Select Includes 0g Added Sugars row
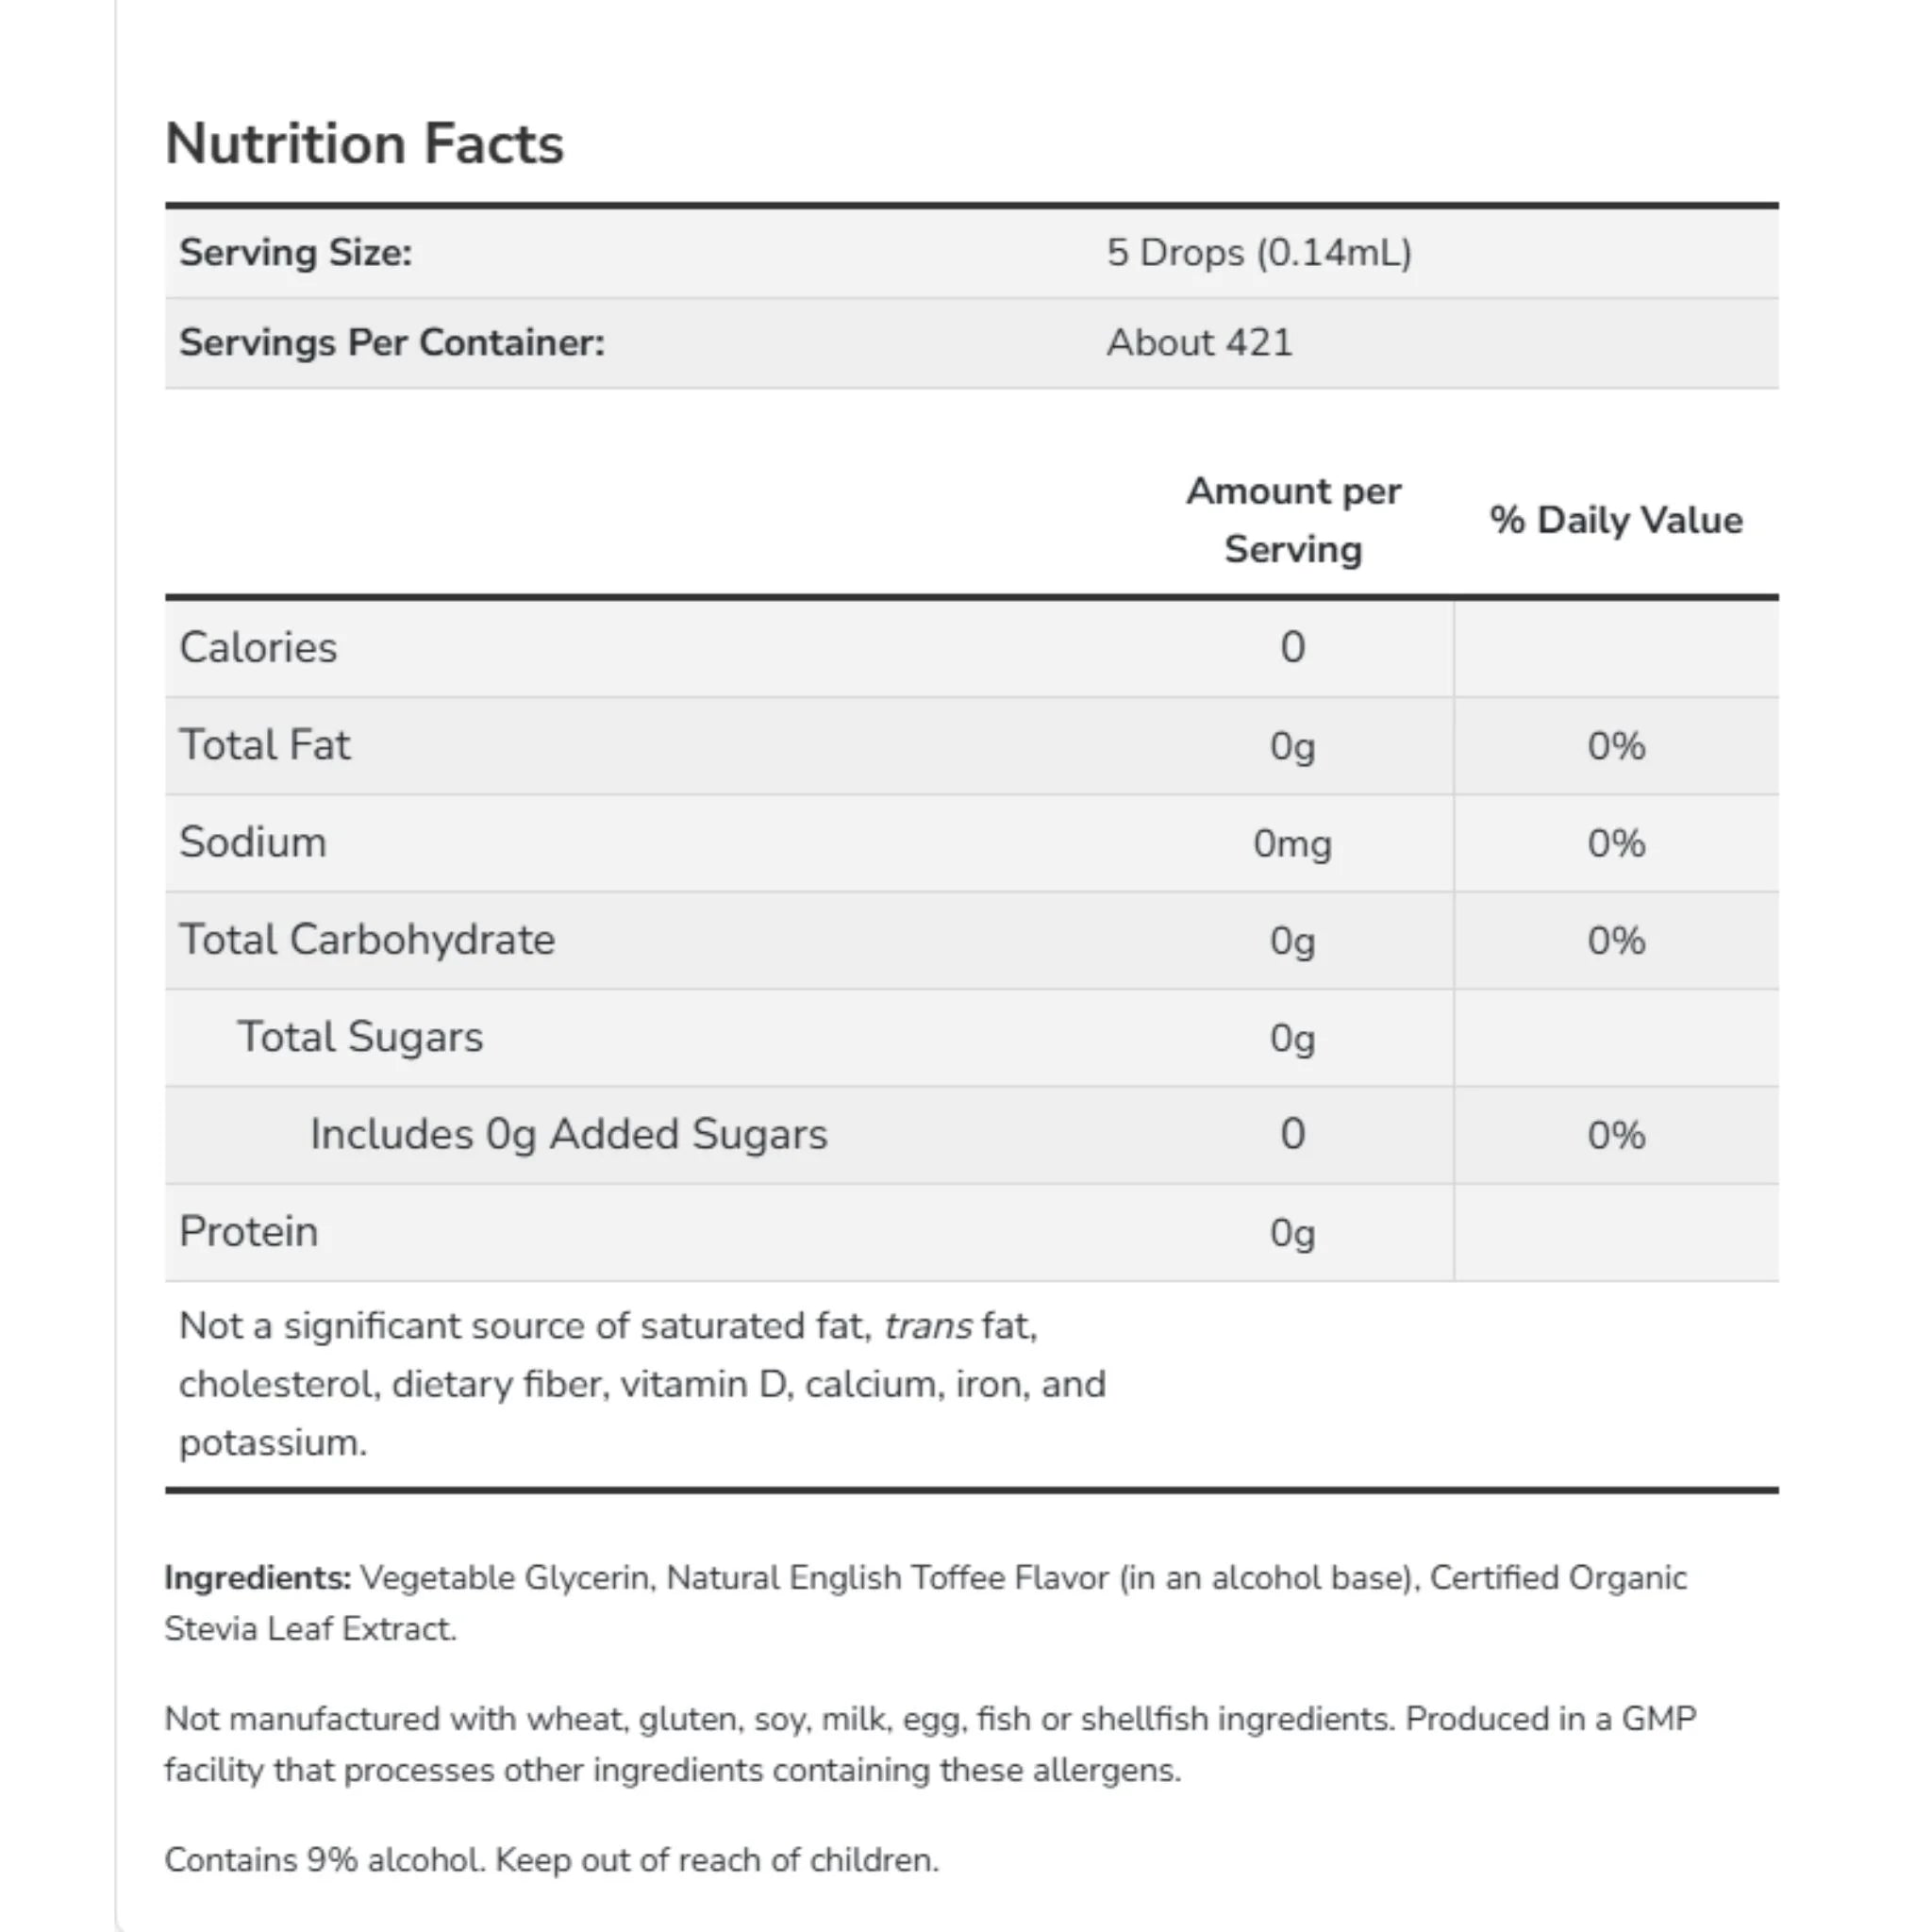The width and height of the screenshot is (1932, 1932). (971, 1135)
